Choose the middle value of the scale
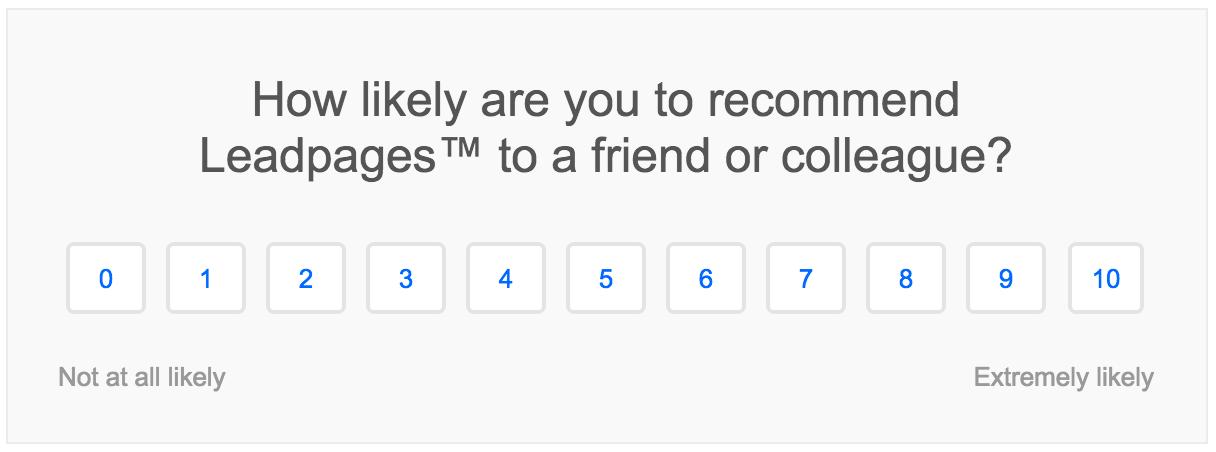The image size is (1216, 452). (606, 278)
